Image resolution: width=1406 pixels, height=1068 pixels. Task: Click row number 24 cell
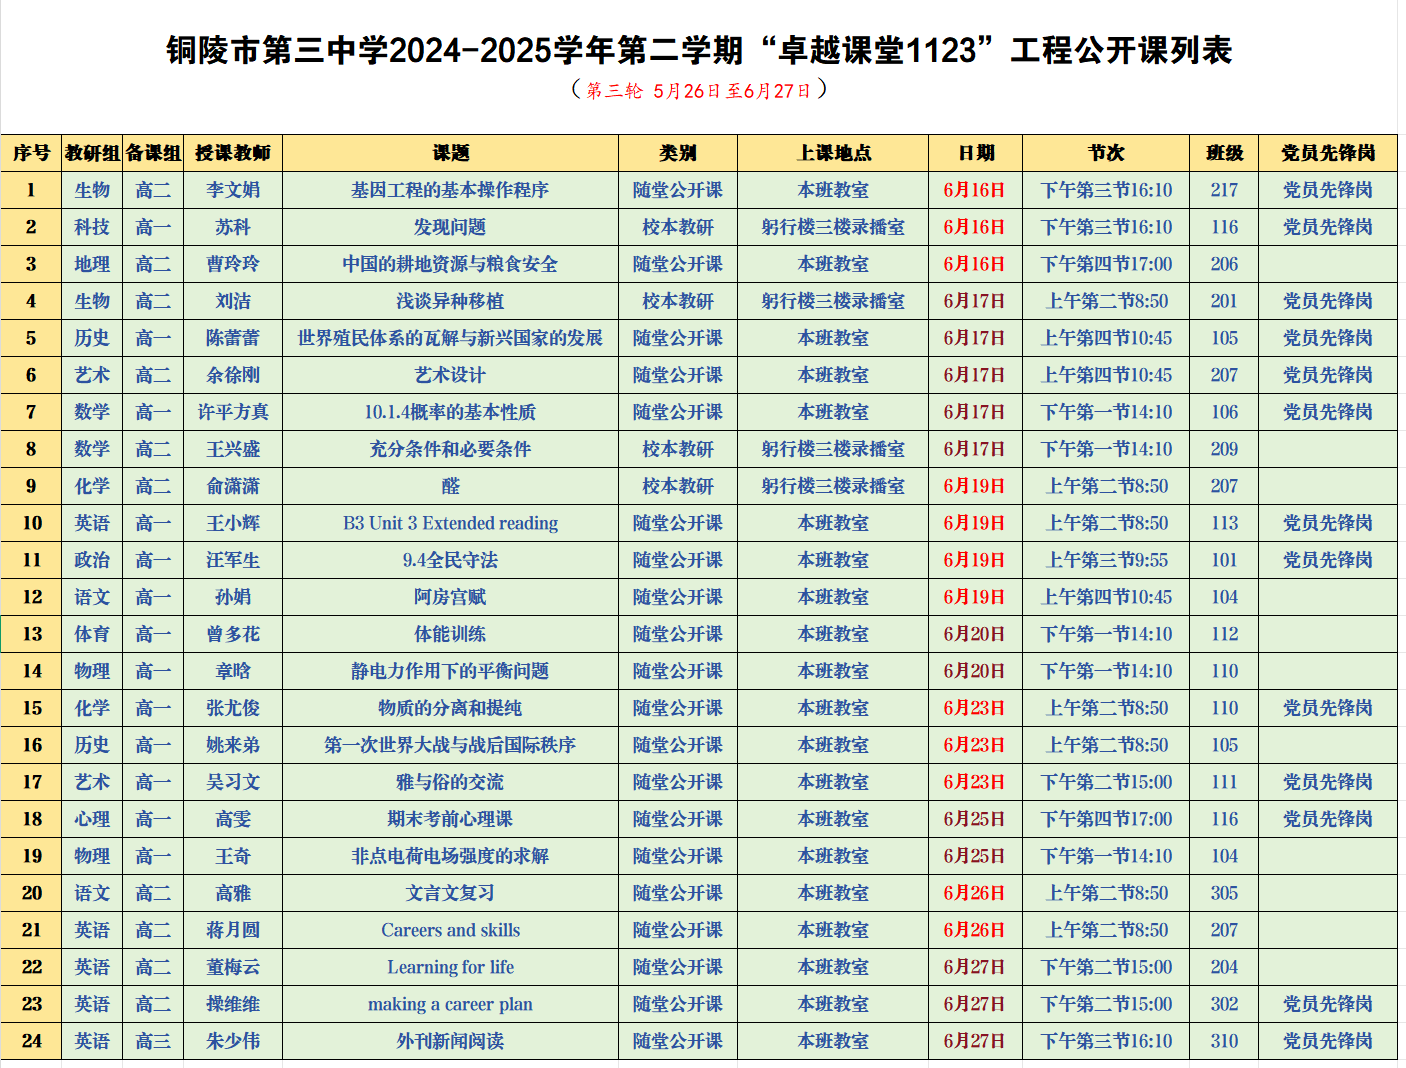pyautogui.click(x=32, y=1041)
